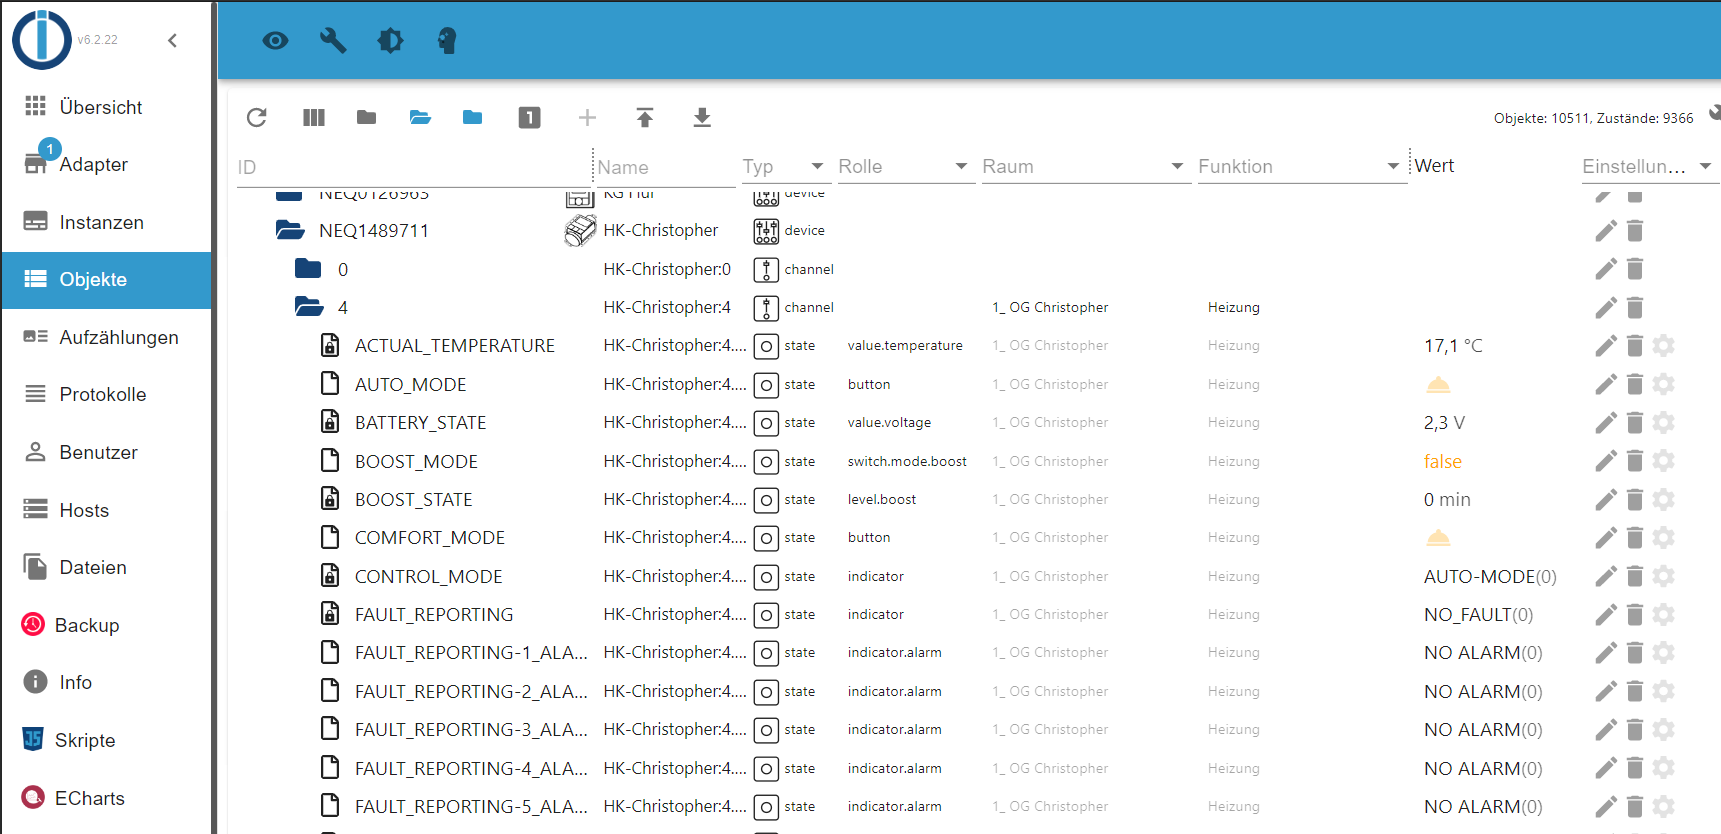Upload objects from JSON file icon
Viewport: 1721px width, 834px height.
(x=645, y=118)
